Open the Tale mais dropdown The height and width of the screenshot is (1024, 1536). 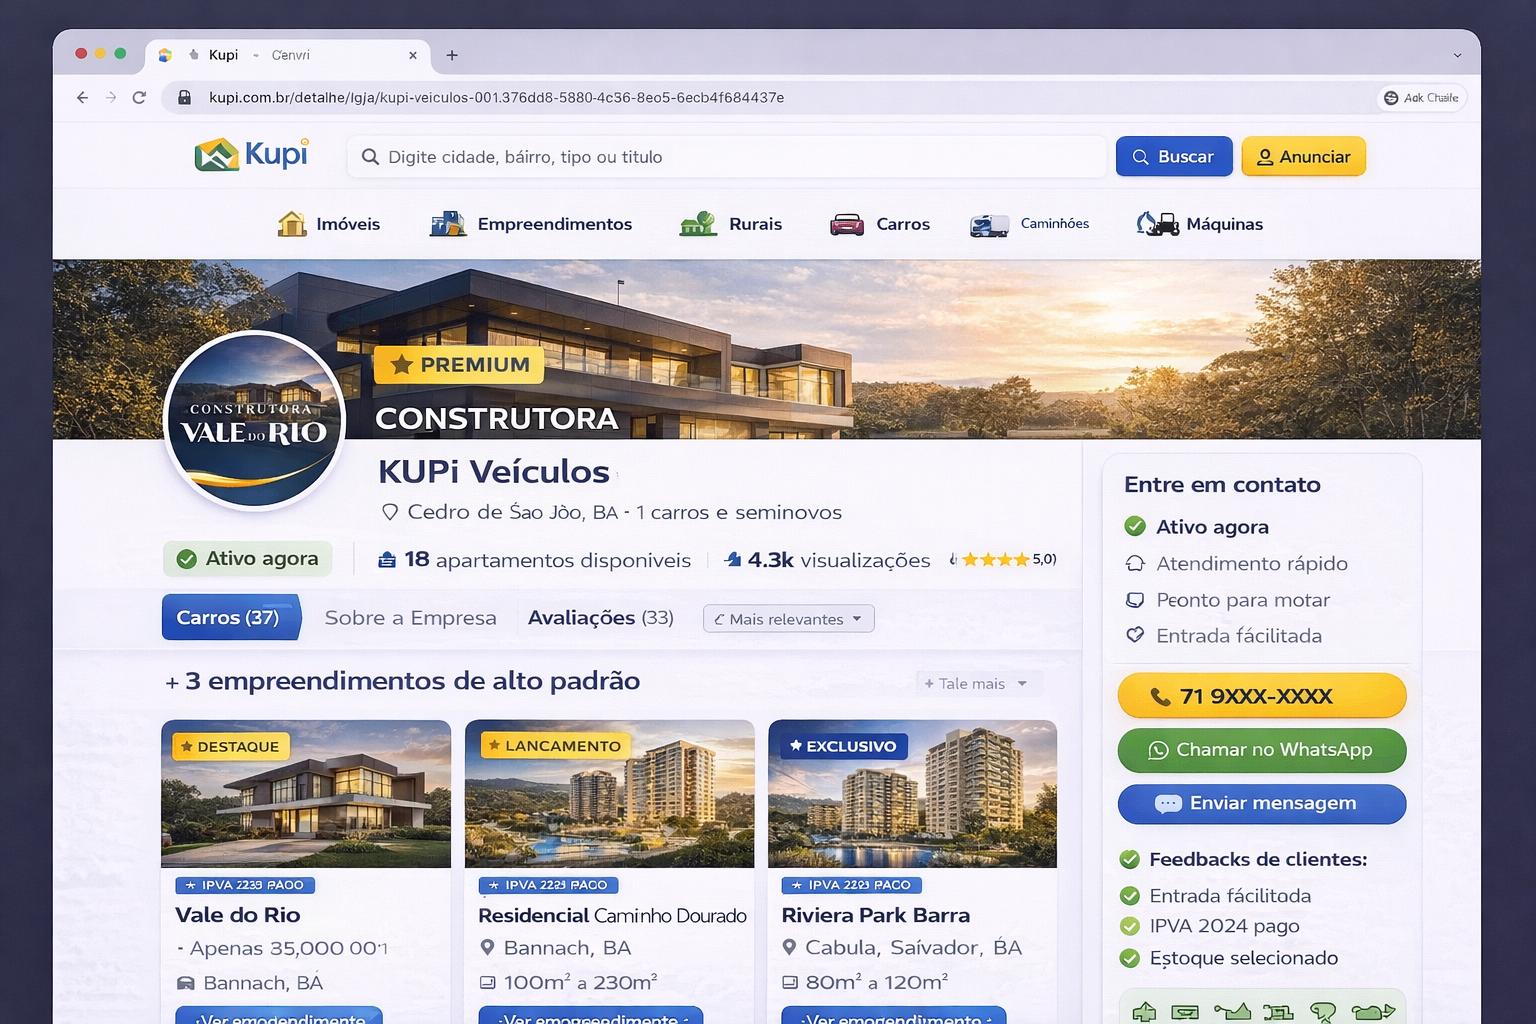[976, 684]
